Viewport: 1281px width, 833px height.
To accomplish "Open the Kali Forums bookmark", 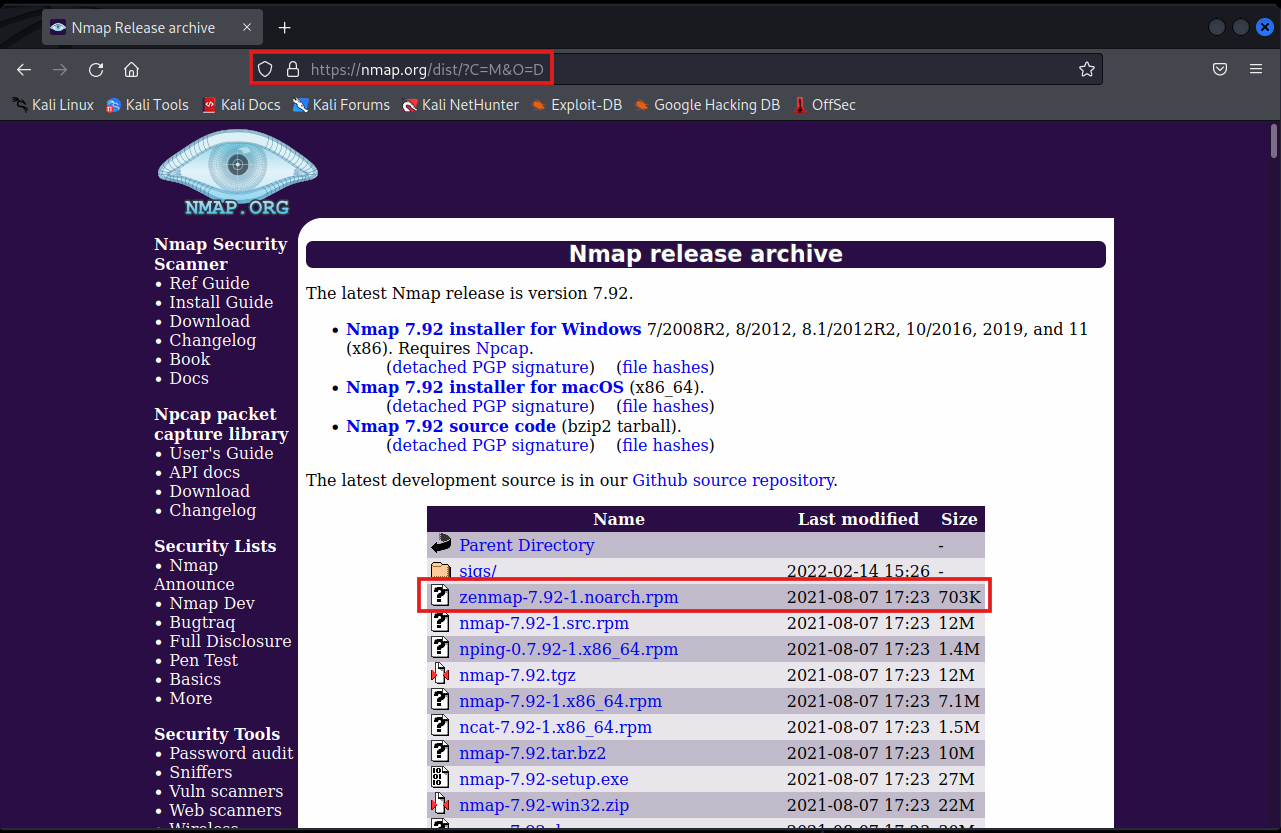I will click(x=341, y=104).
